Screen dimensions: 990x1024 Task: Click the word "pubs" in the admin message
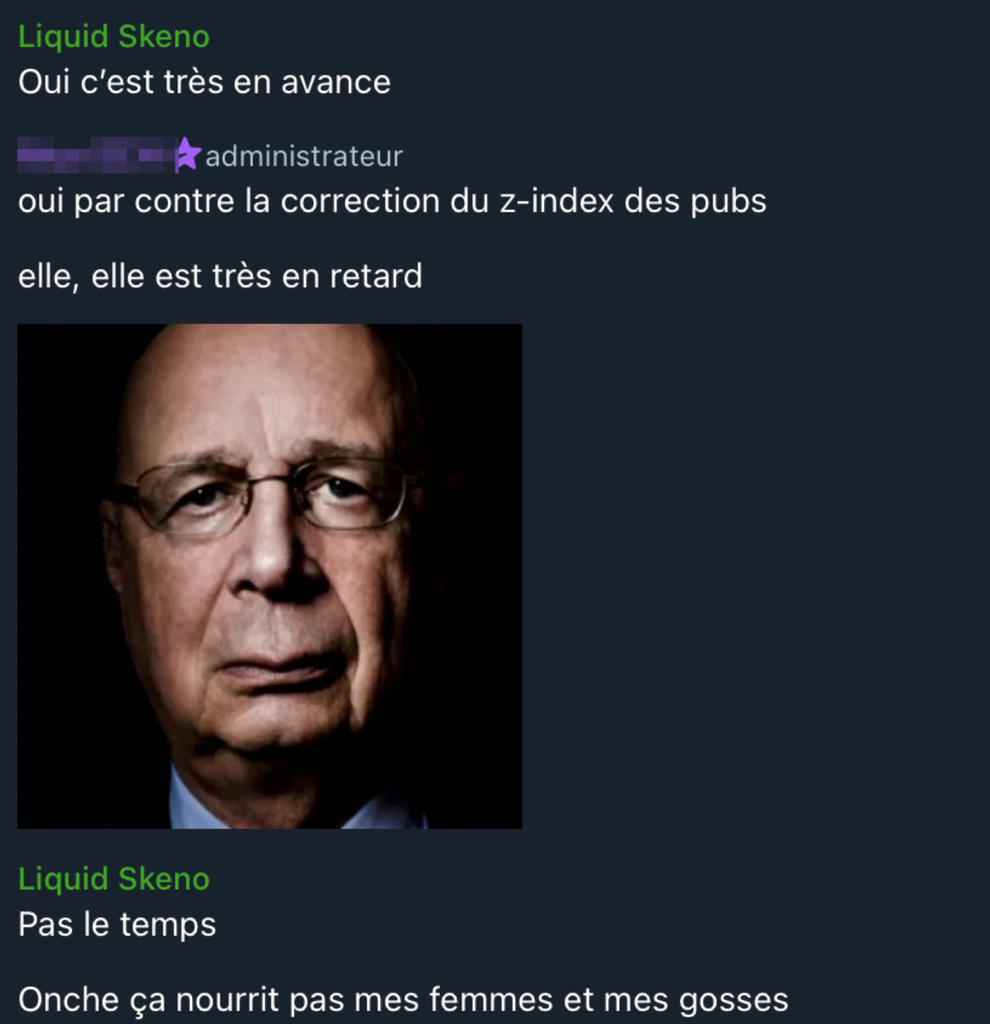point(728,202)
